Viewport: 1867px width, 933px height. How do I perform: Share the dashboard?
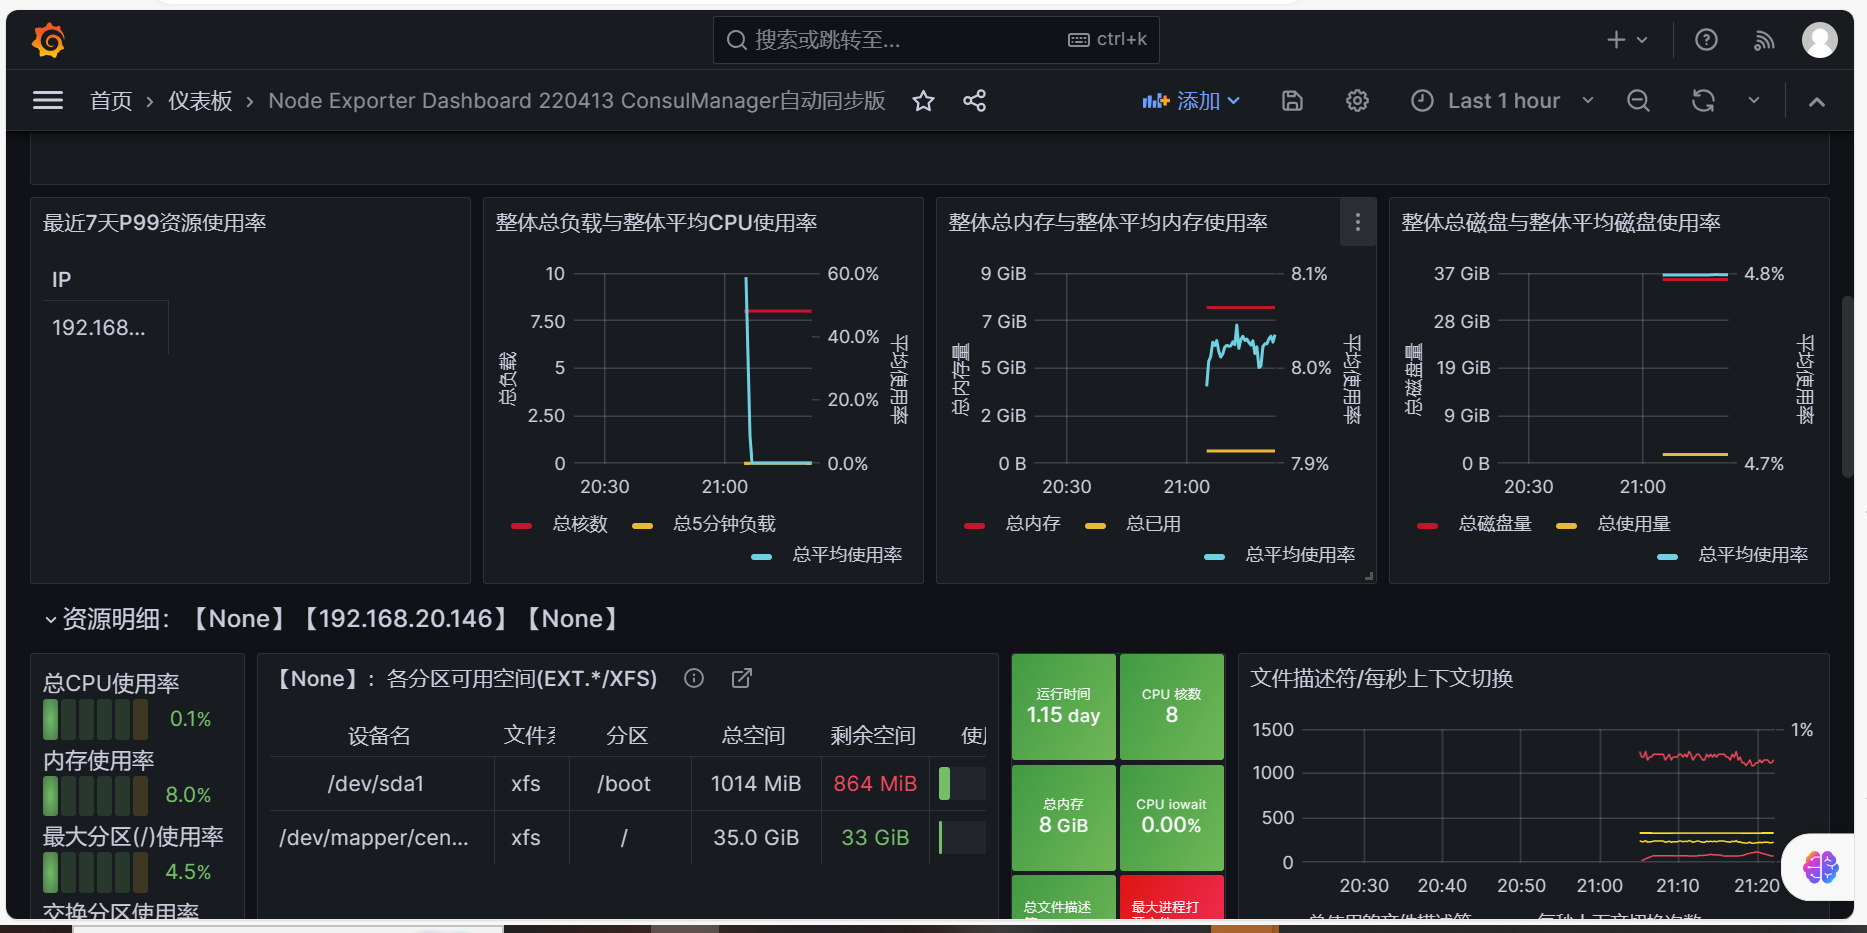pos(974,101)
